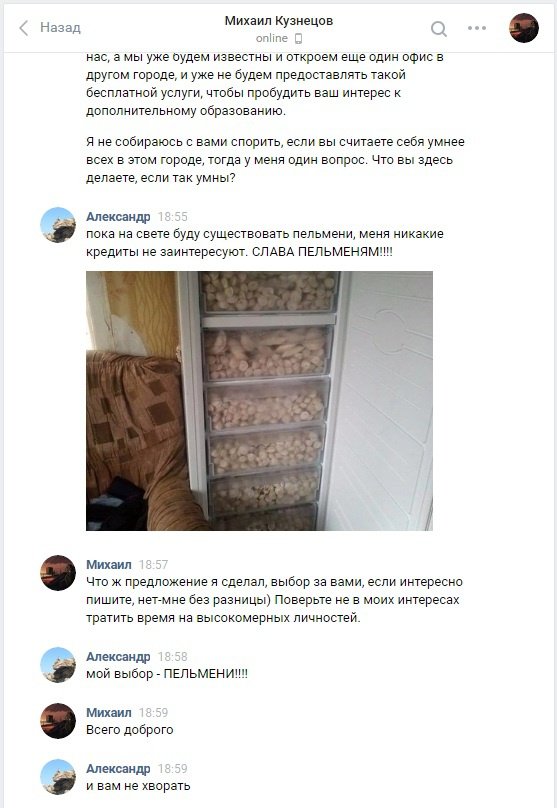Open Александр name link at 18:55
Image resolution: width=557 pixels, height=808 pixels.
coord(118,216)
